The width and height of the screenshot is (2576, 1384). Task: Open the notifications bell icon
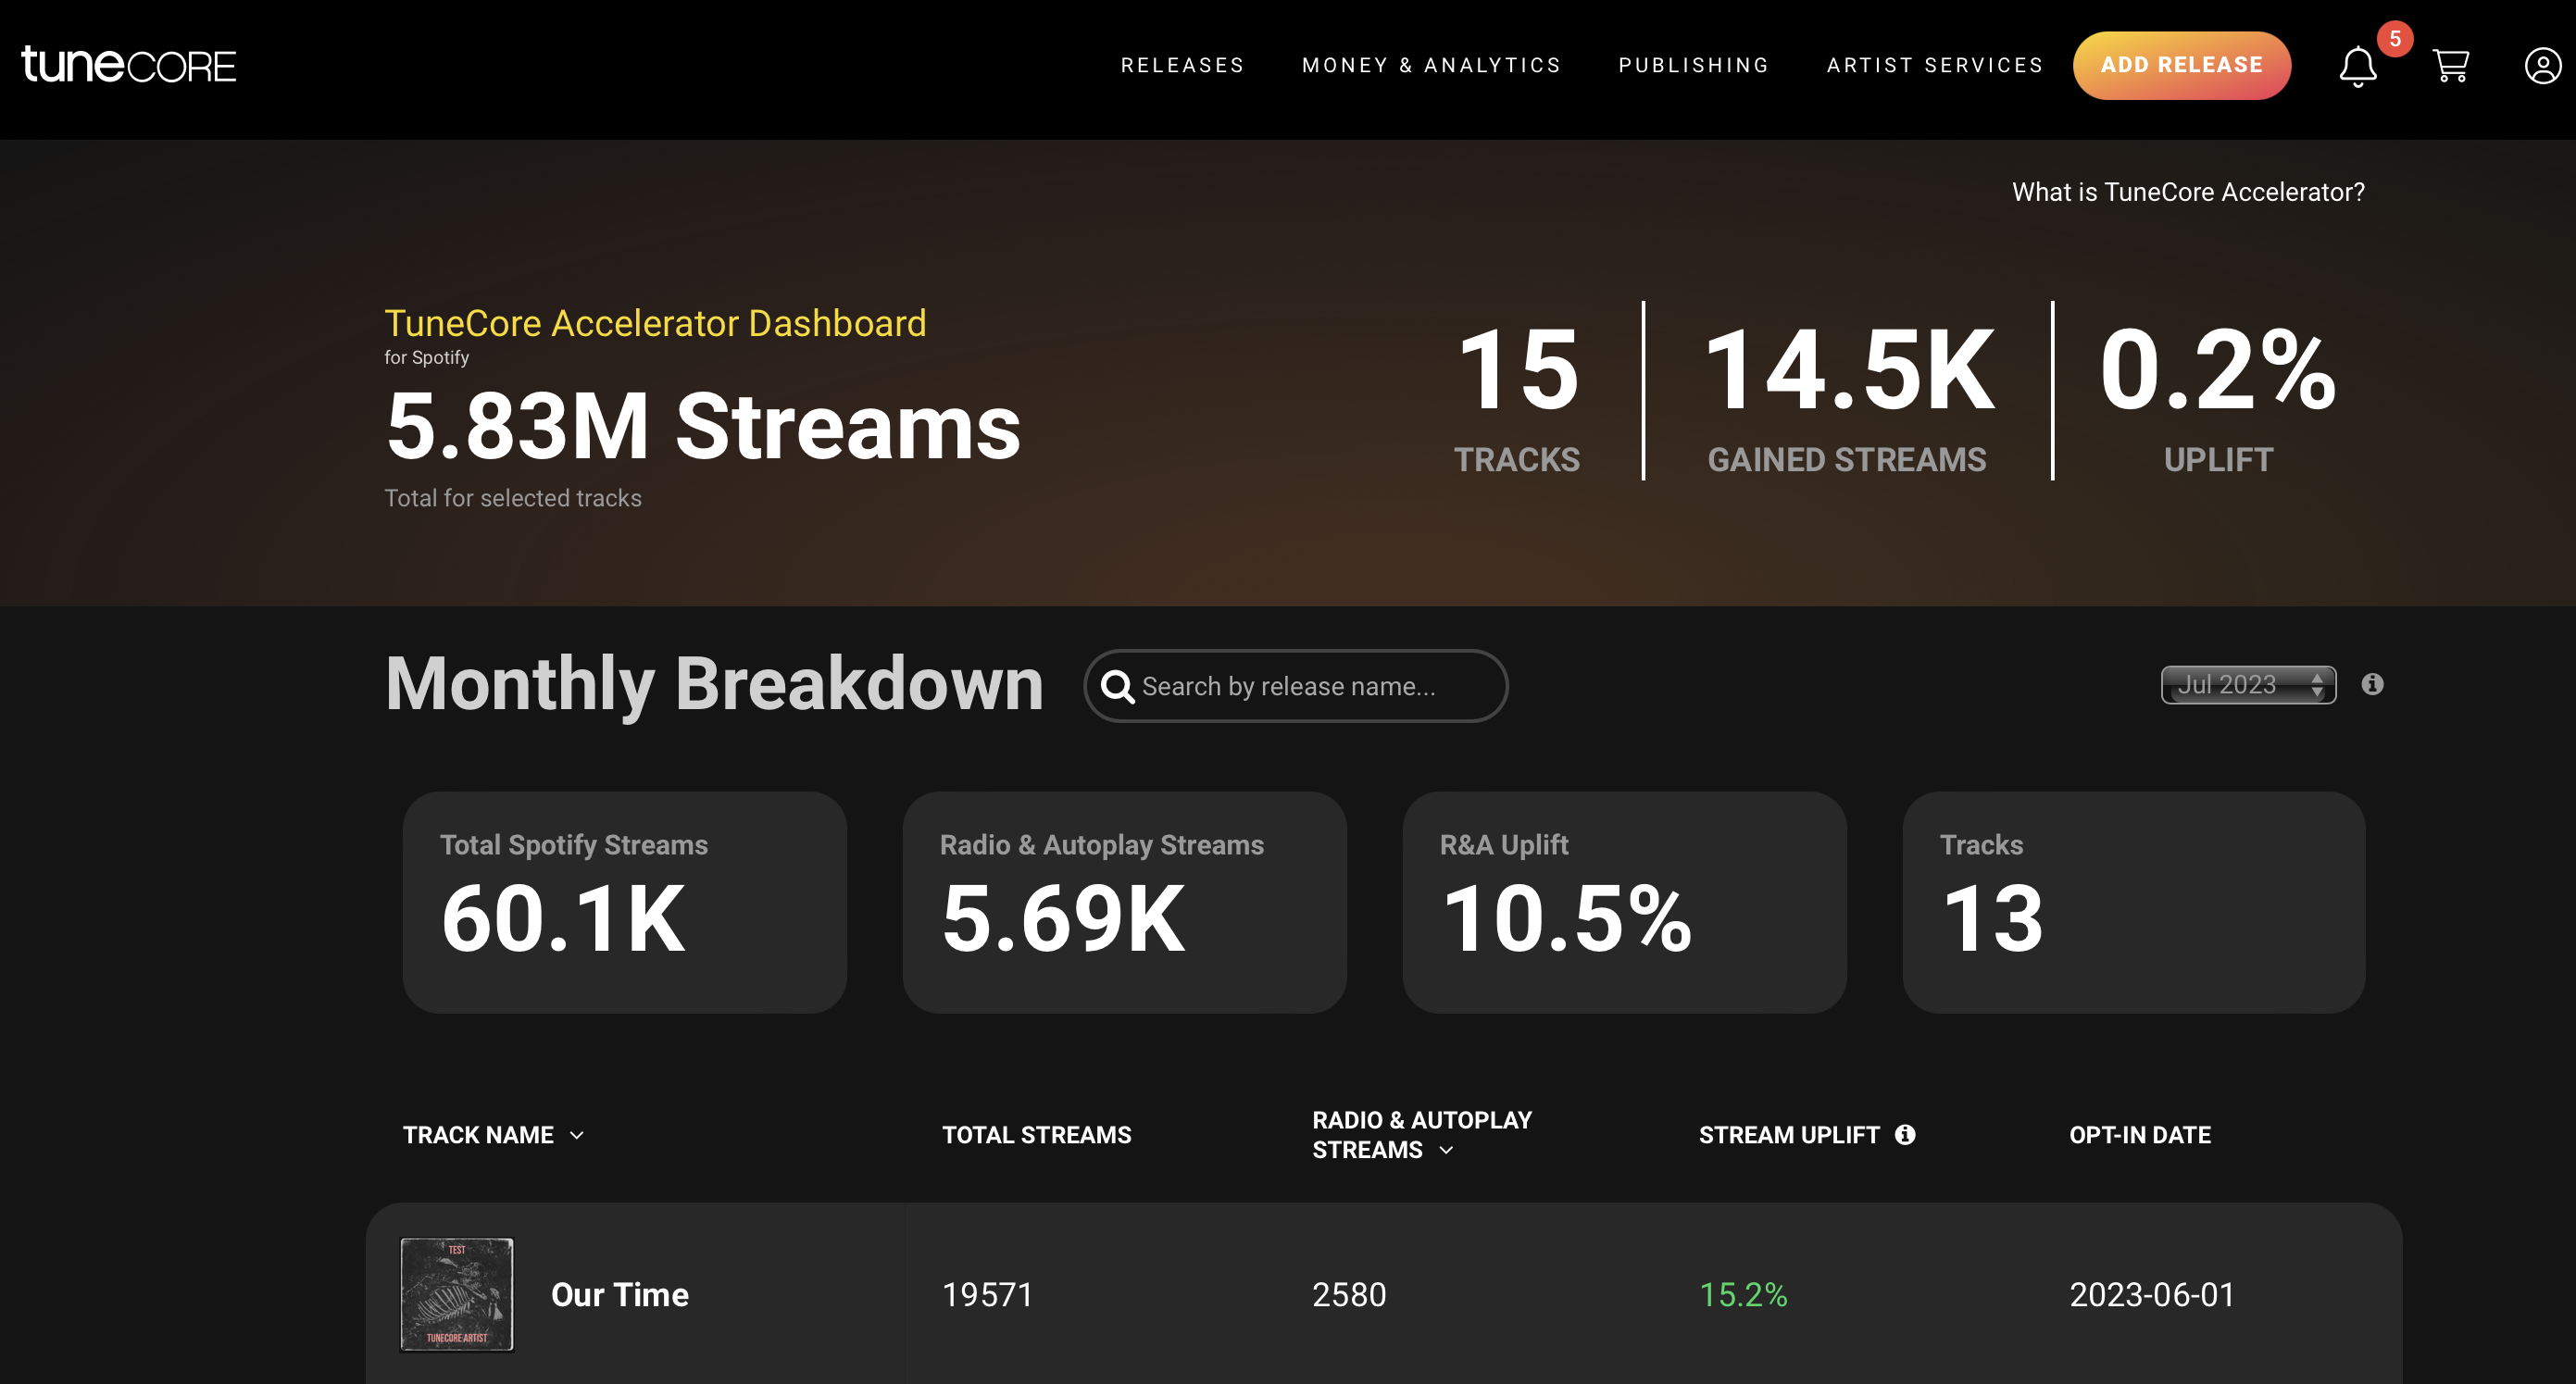click(2357, 67)
